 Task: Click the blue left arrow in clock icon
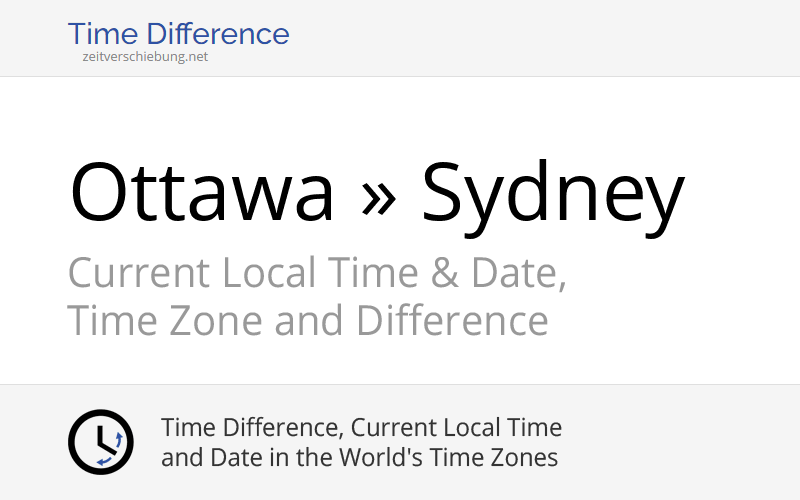104,461
